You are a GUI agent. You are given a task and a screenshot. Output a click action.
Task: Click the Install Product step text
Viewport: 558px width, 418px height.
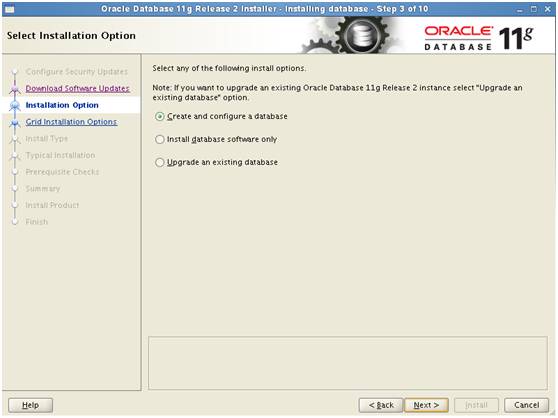click(52, 205)
